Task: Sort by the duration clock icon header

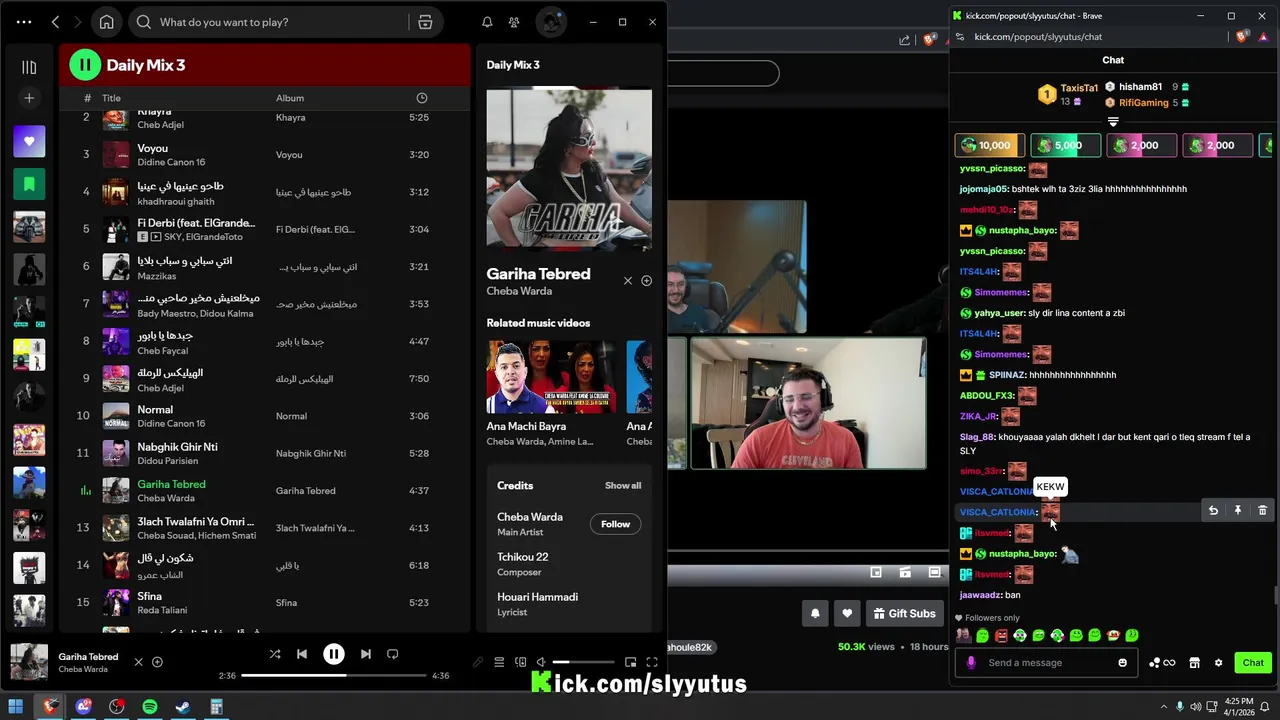Action: coord(422,98)
